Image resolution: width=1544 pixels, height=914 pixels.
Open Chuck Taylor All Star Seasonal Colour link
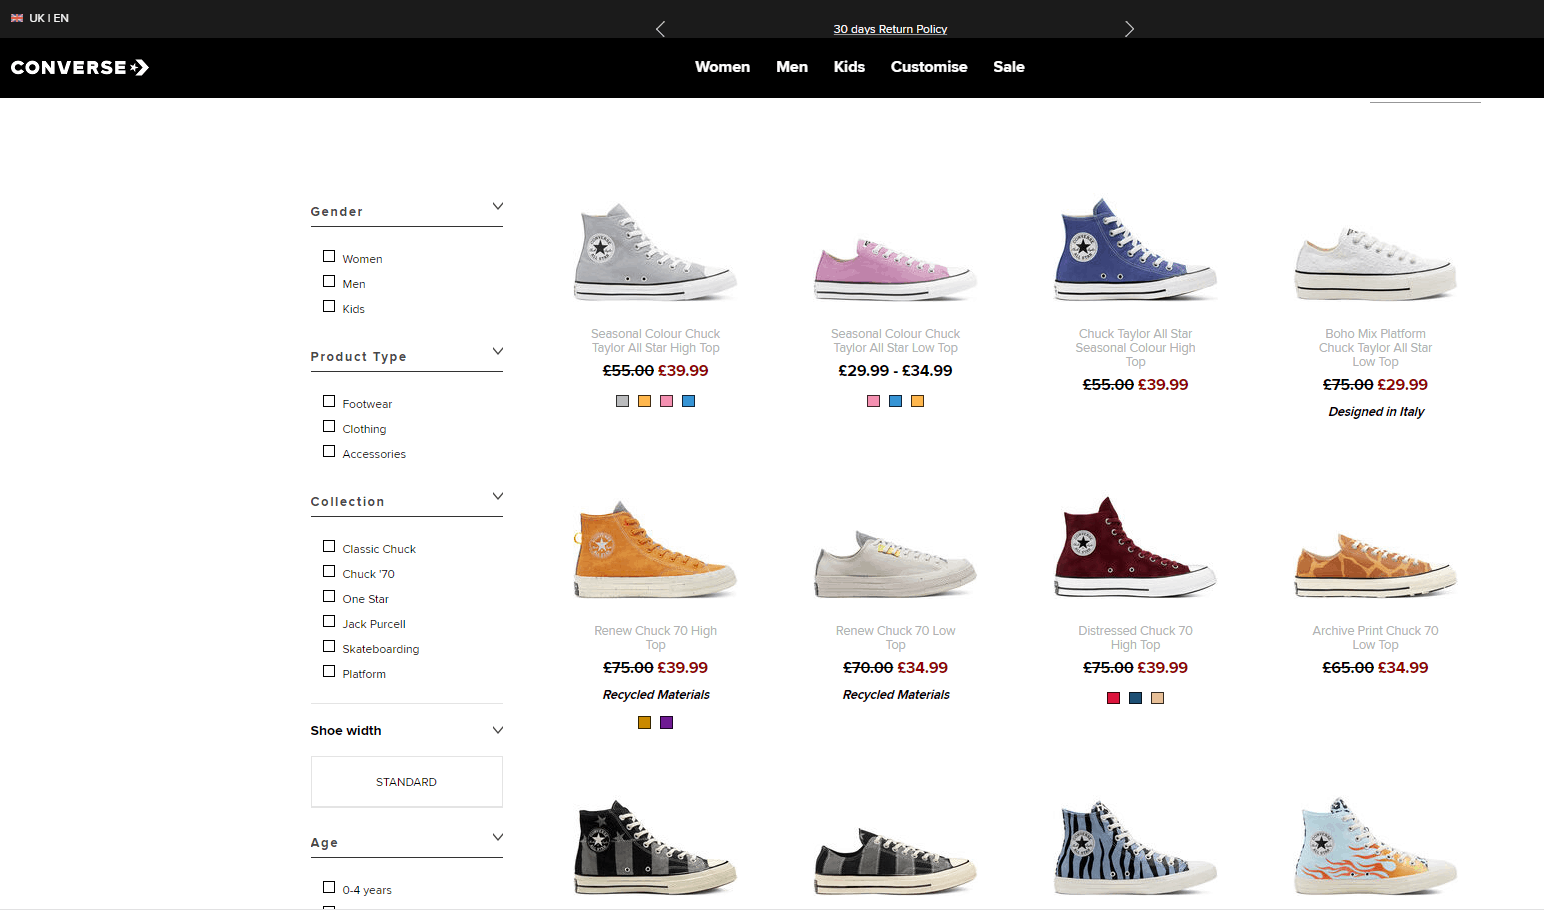(1135, 348)
